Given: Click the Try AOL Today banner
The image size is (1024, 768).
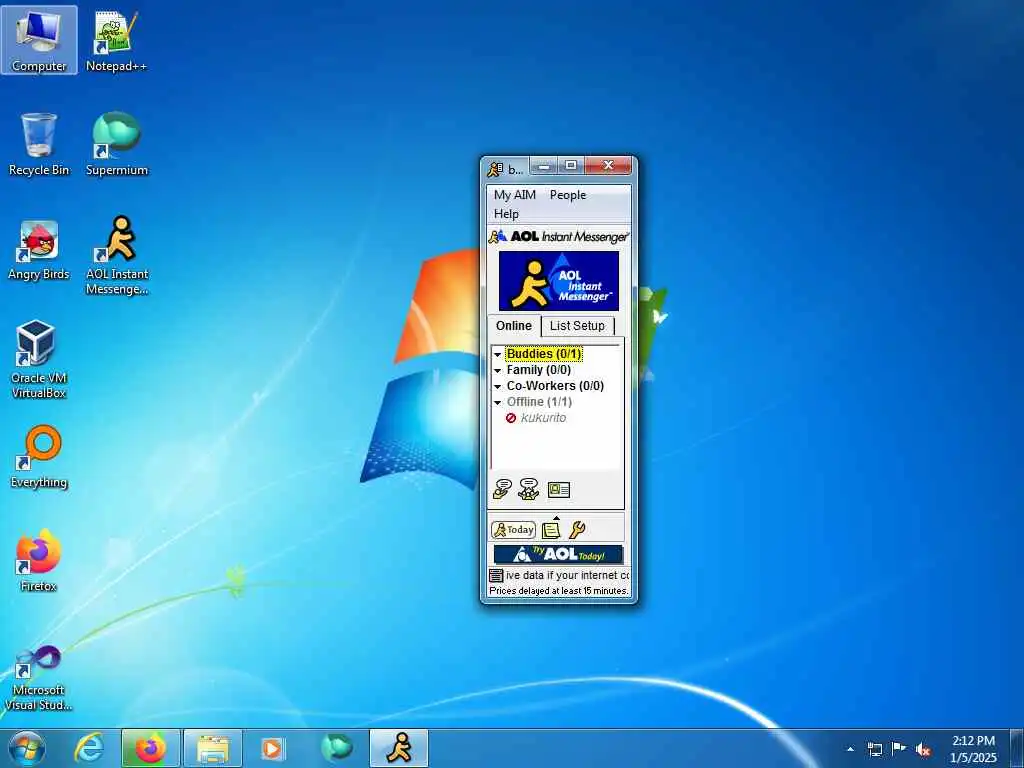Looking at the screenshot, I should (558, 554).
